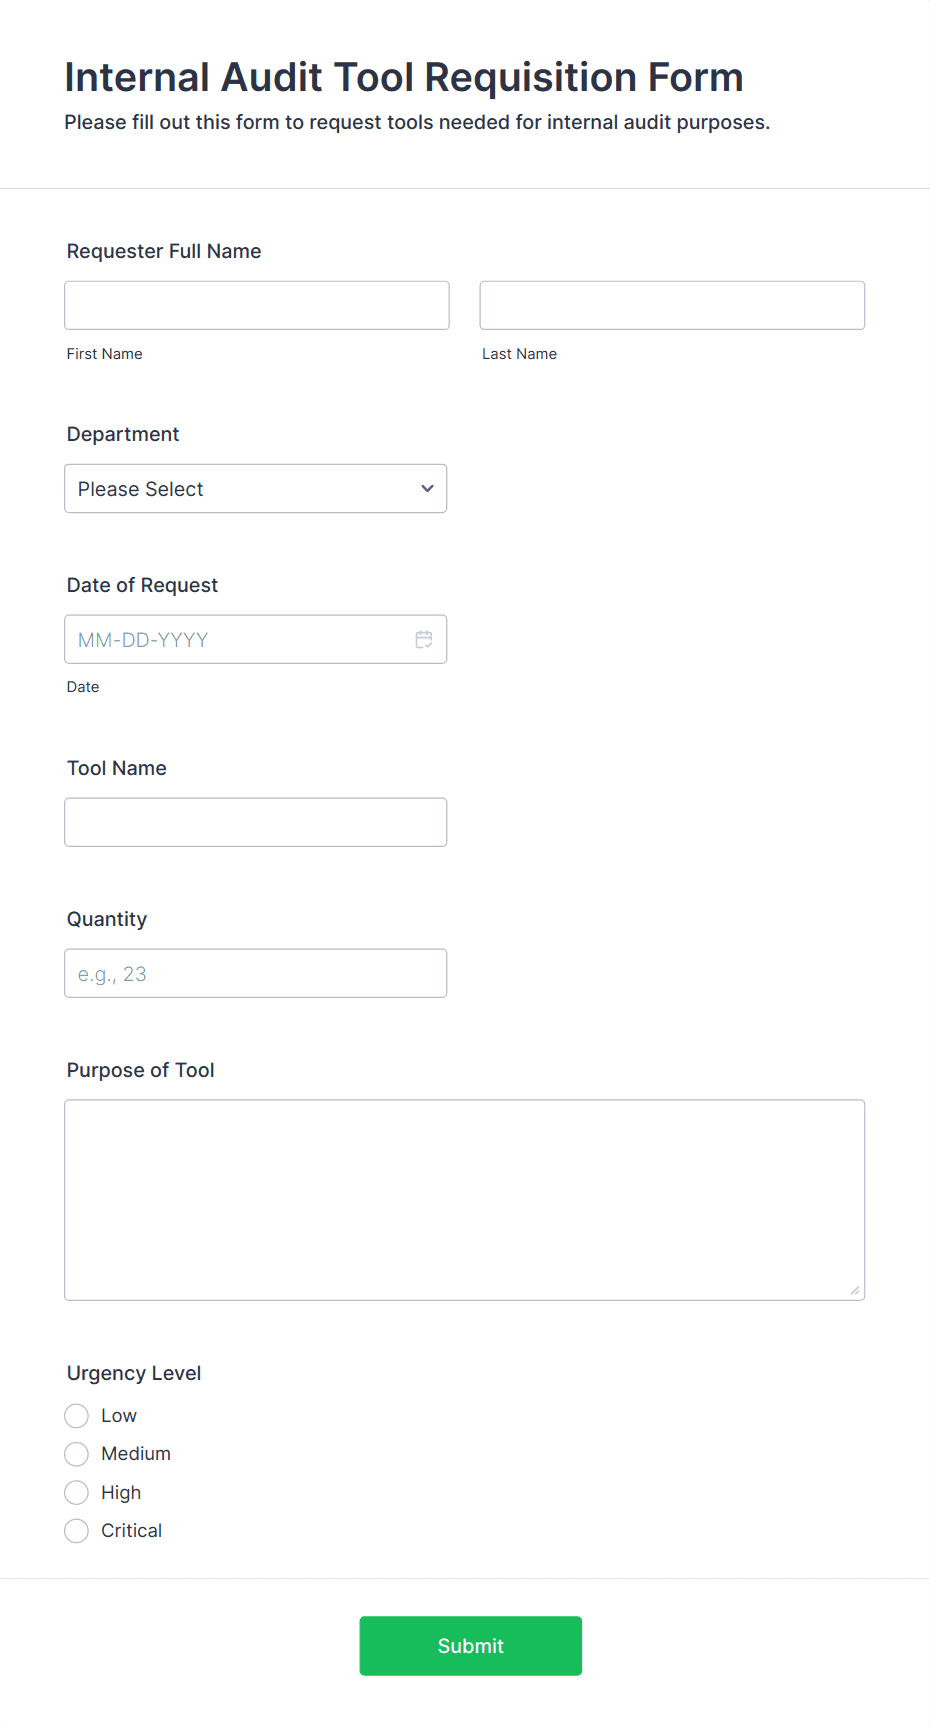Select the Low urgency radio button
This screenshot has height=1725, width=930.
coord(77,1416)
